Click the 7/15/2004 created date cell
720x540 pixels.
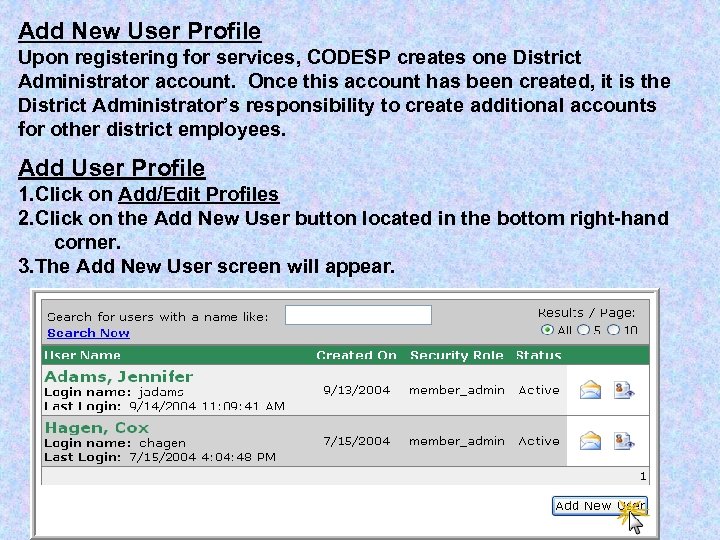pyautogui.click(x=356, y=441)
